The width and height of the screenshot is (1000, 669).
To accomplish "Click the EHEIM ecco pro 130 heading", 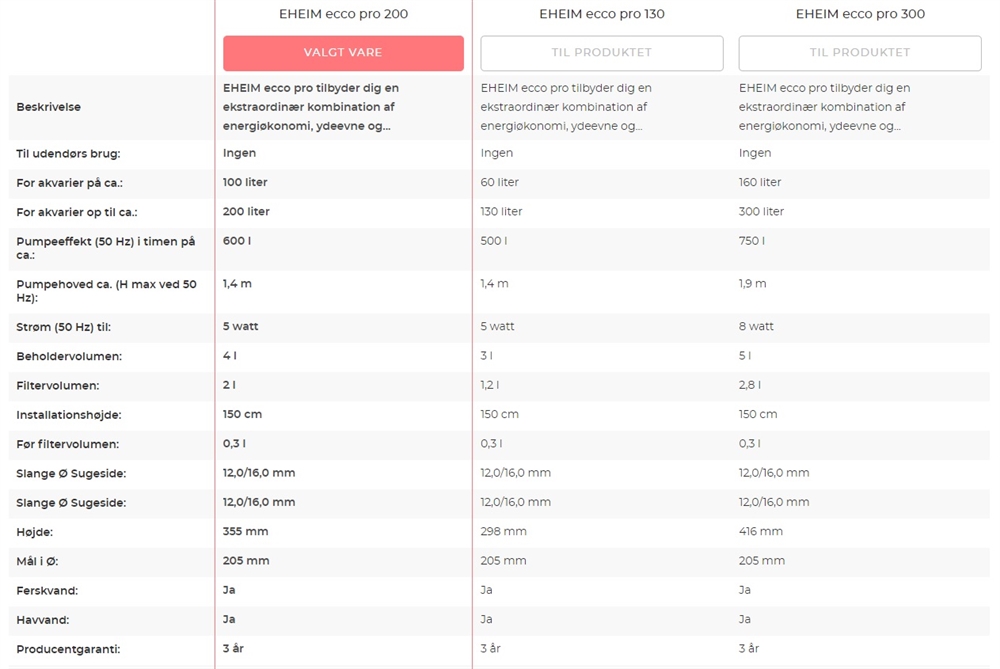I will [601, 14].
